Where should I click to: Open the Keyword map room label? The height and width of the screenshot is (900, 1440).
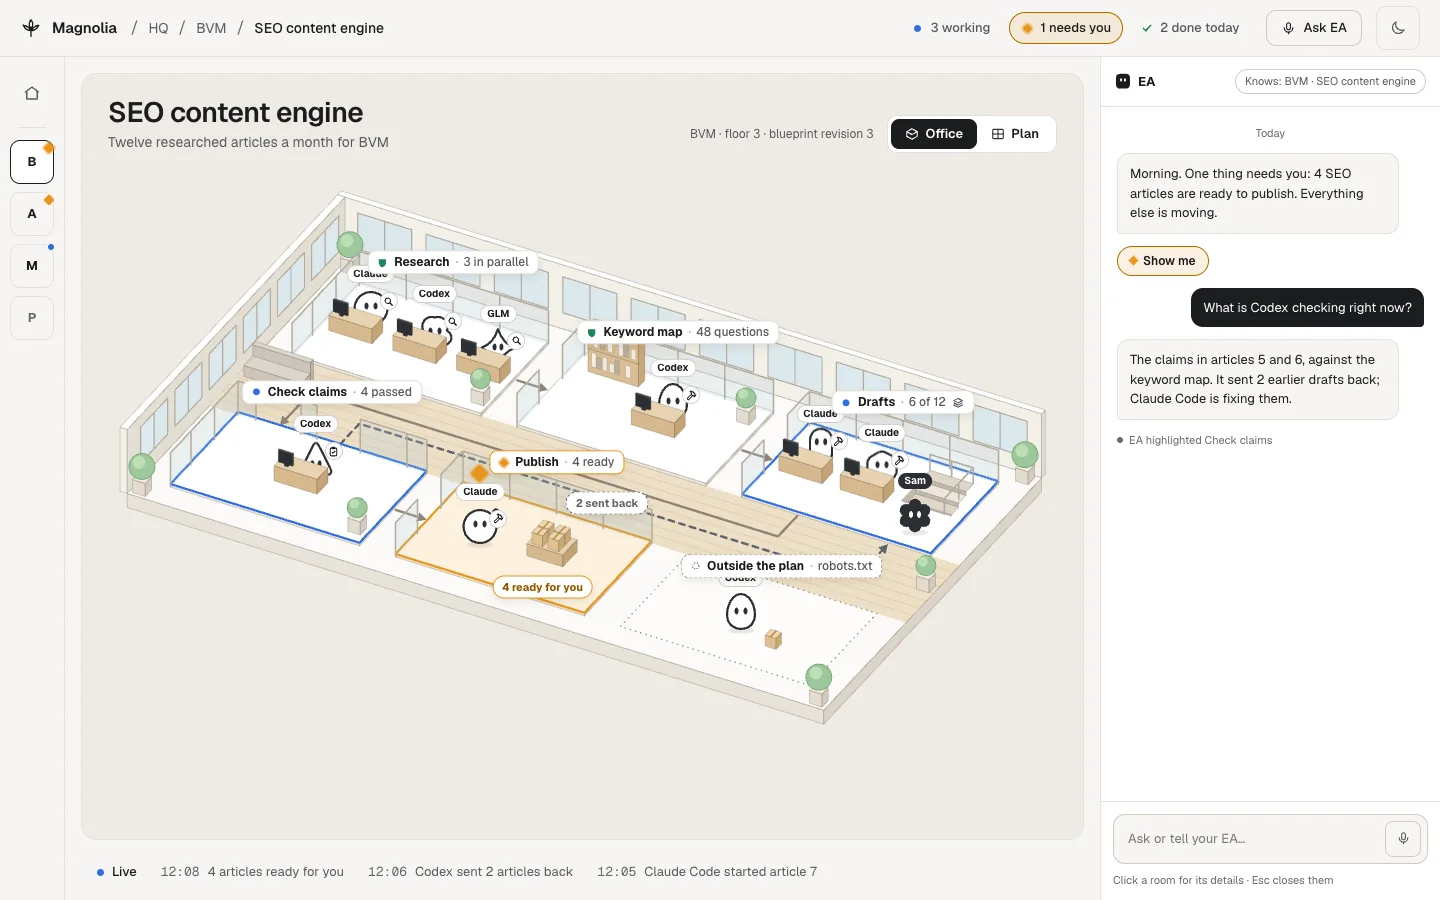pos(678,332)
